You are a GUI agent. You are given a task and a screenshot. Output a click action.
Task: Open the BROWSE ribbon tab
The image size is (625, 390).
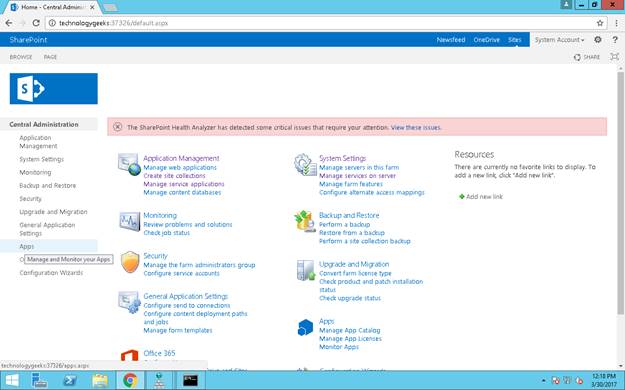pyautogui.click(x=21, y=57)
